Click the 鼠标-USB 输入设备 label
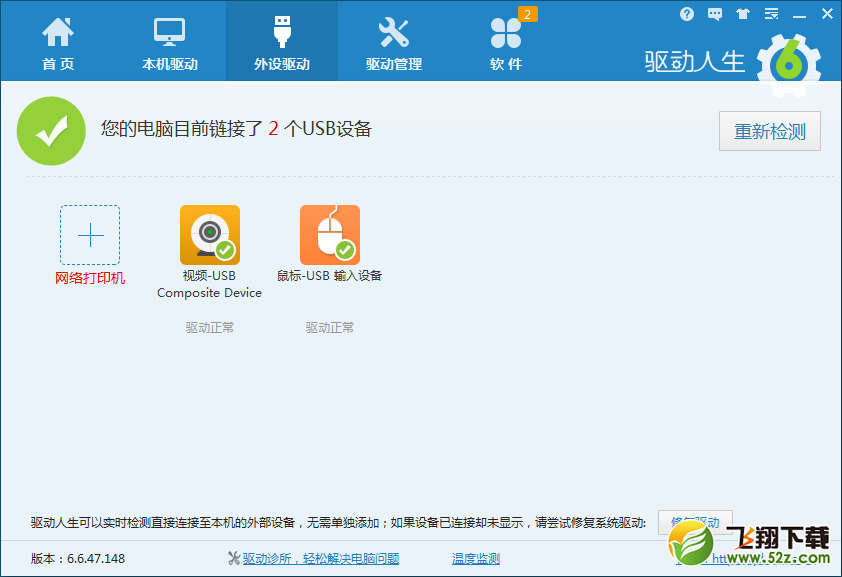Image resolution: width=842 pixels, height=577 pixels. tap(329, 276)
